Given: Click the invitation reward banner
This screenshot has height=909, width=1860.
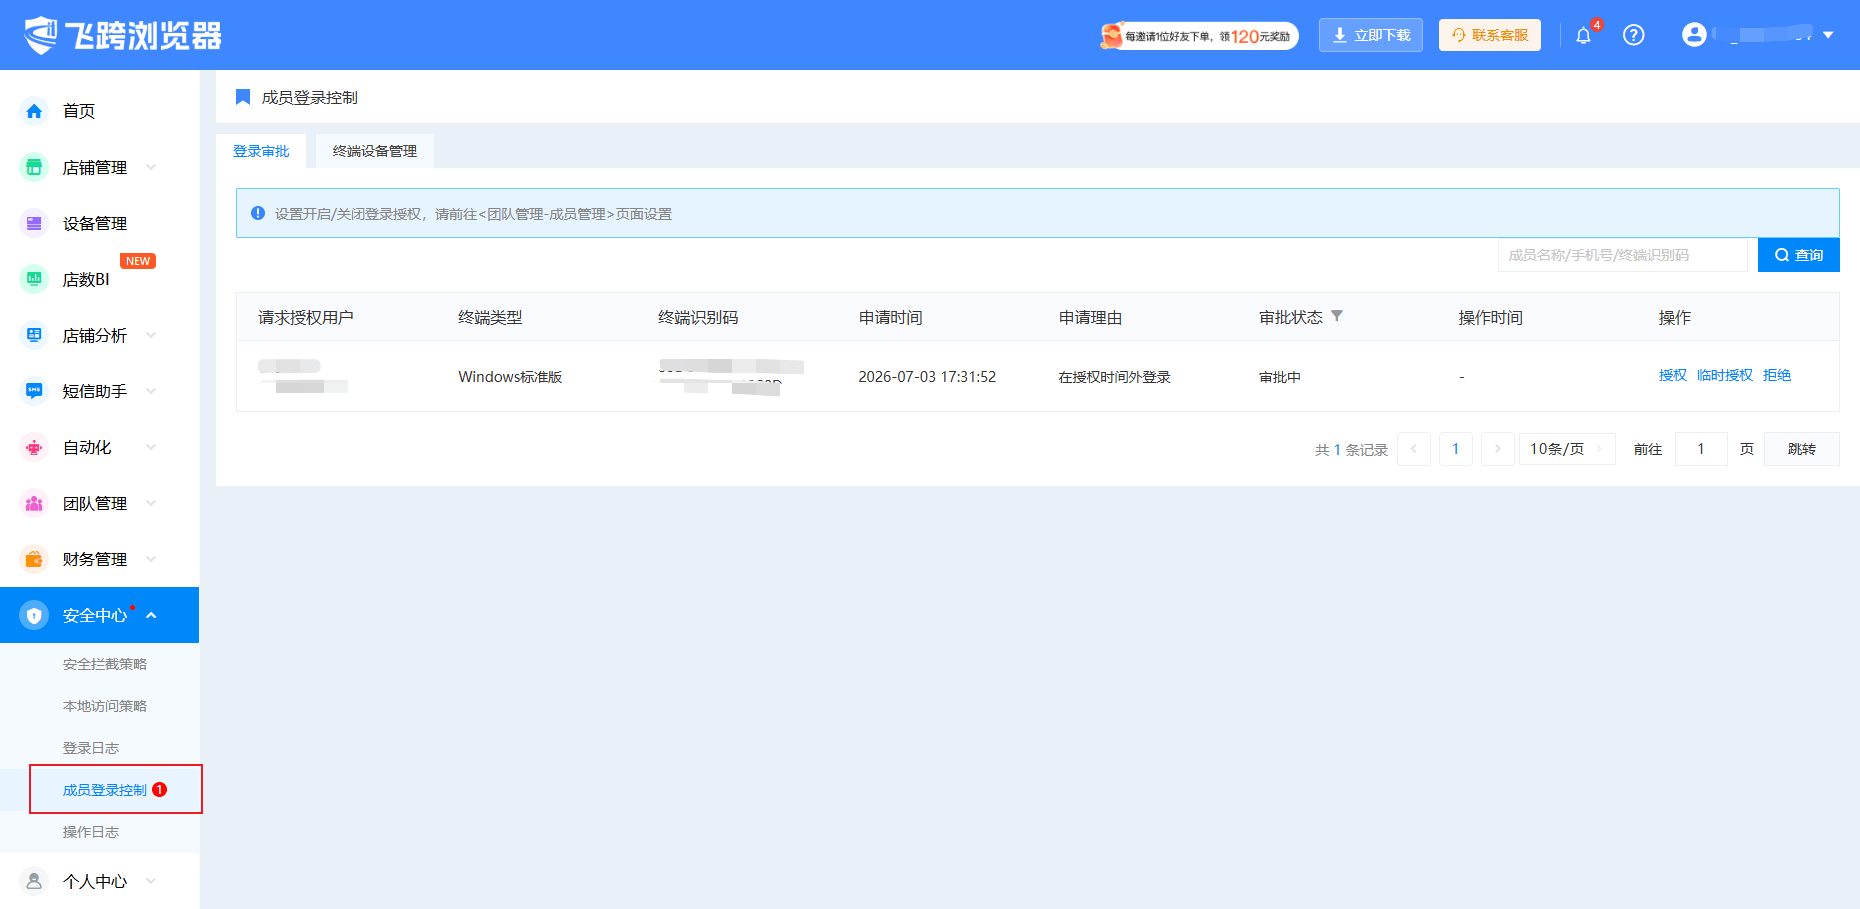Looking at the screenshot, I should pos(1198,36).
